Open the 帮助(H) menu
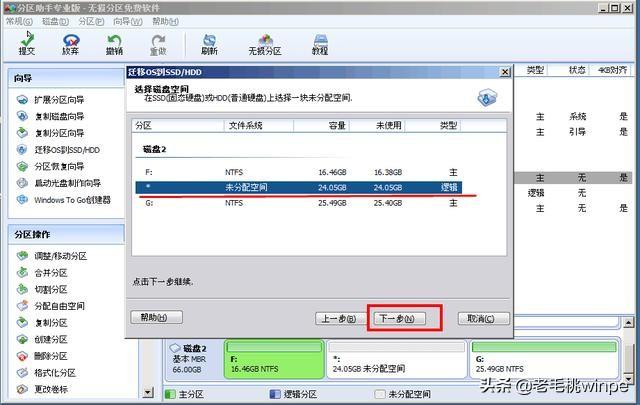The image size is (640, 405). [x=165, y=21]
